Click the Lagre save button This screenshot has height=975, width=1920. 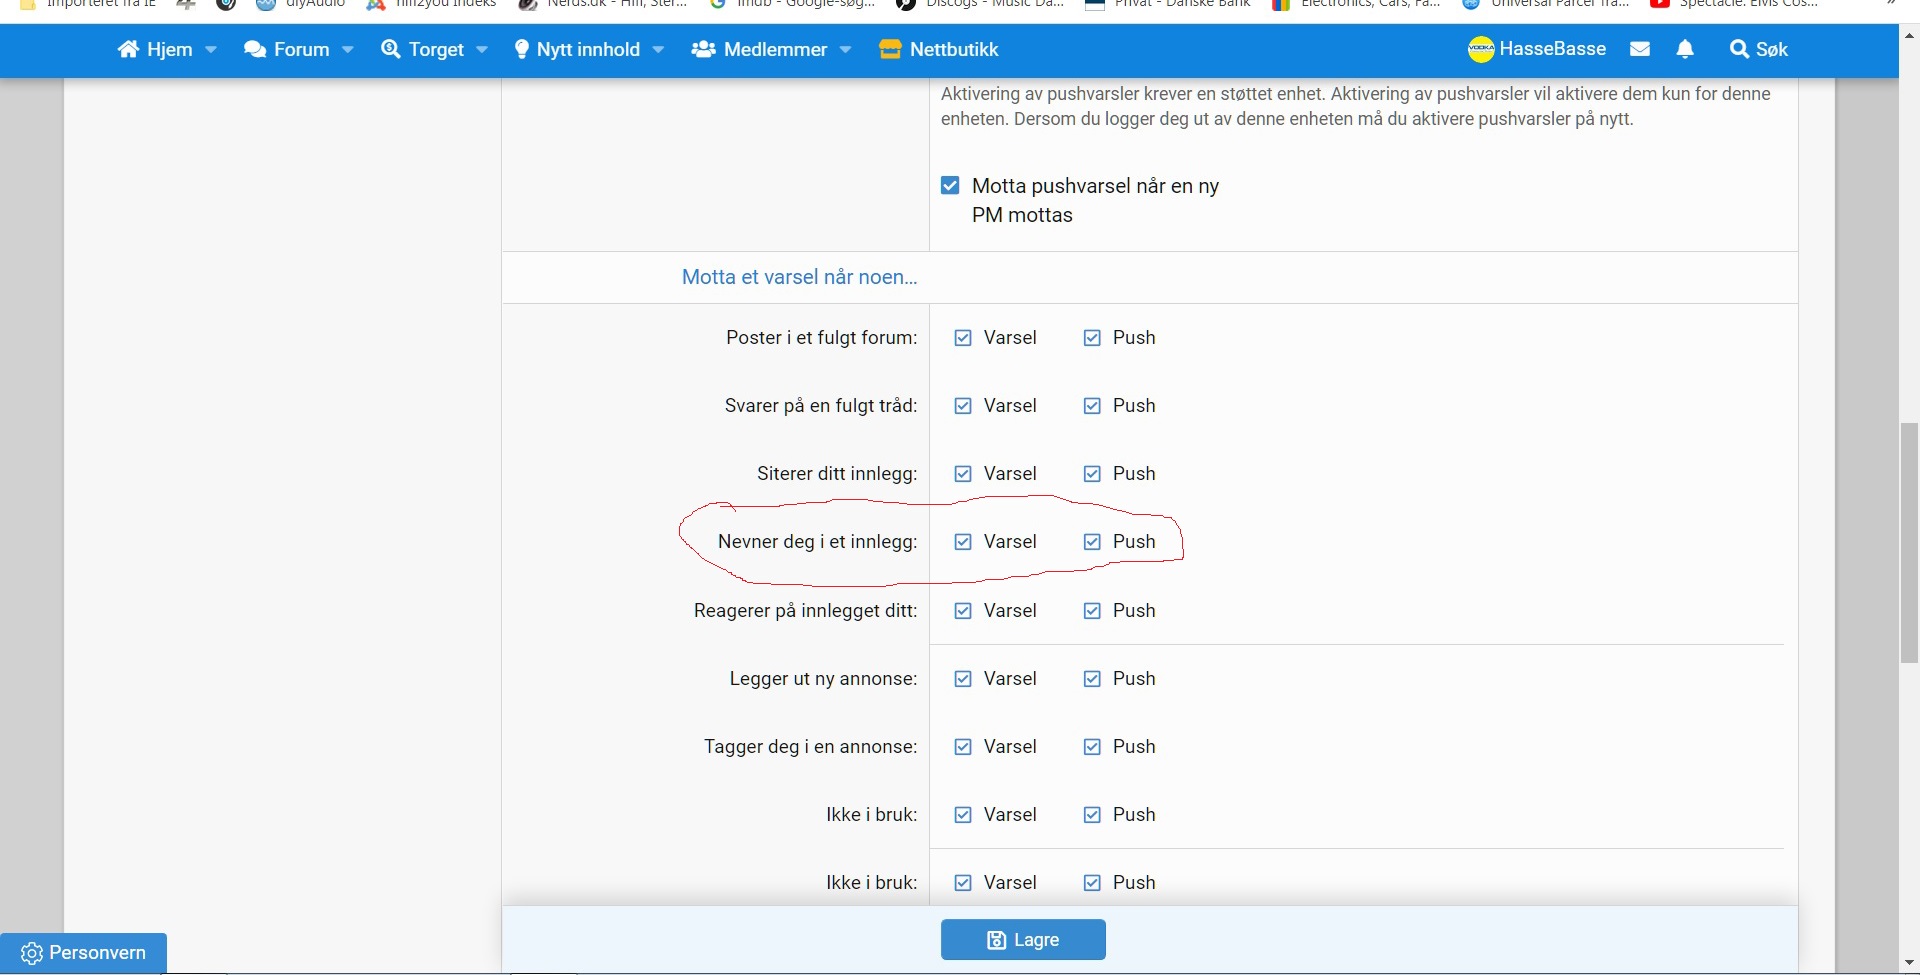1023,940
